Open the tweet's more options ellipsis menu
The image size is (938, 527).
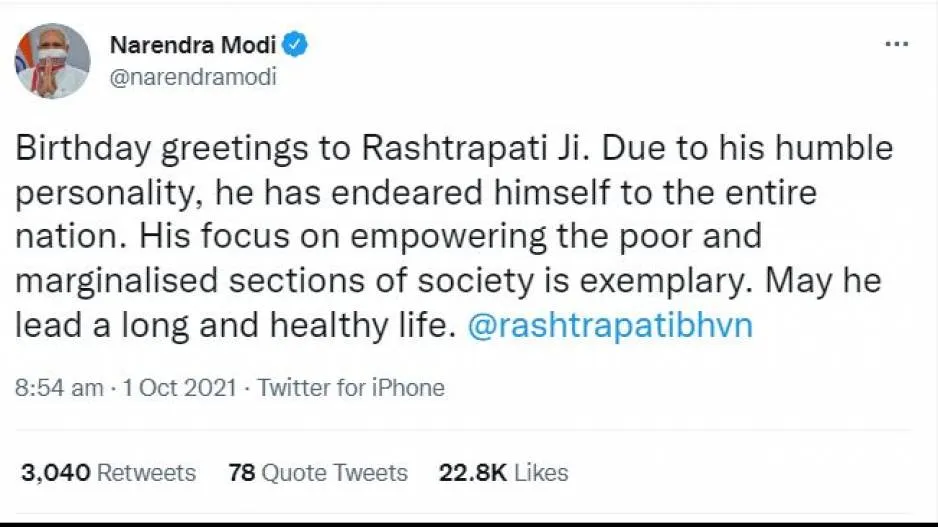(x=897, y=44)
